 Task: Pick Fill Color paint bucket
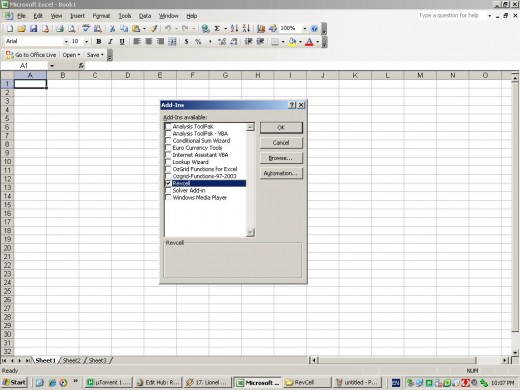click(x=292, y=42)
